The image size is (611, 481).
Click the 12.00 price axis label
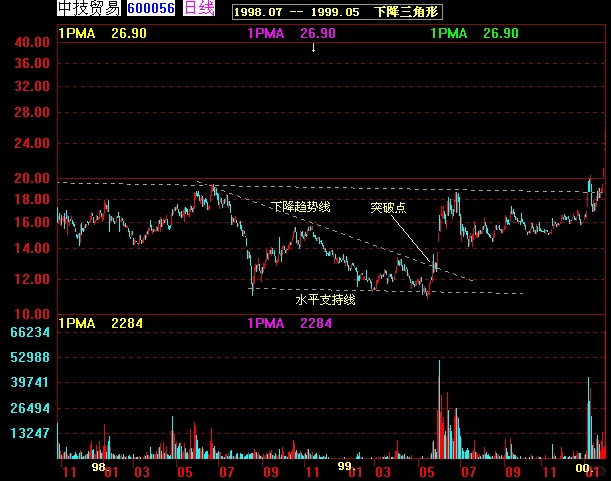click(32, 279)
